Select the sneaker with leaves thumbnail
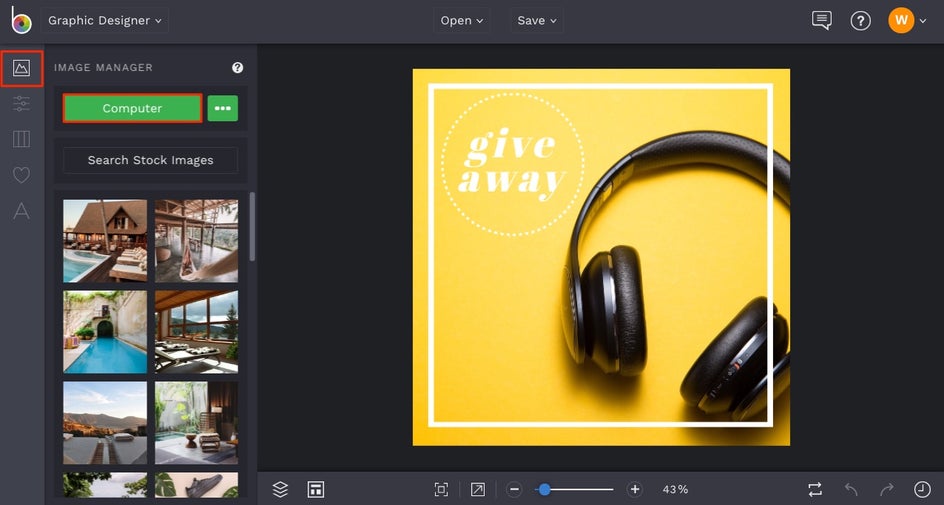Viewport: 944px width, 505px height. 196,485
